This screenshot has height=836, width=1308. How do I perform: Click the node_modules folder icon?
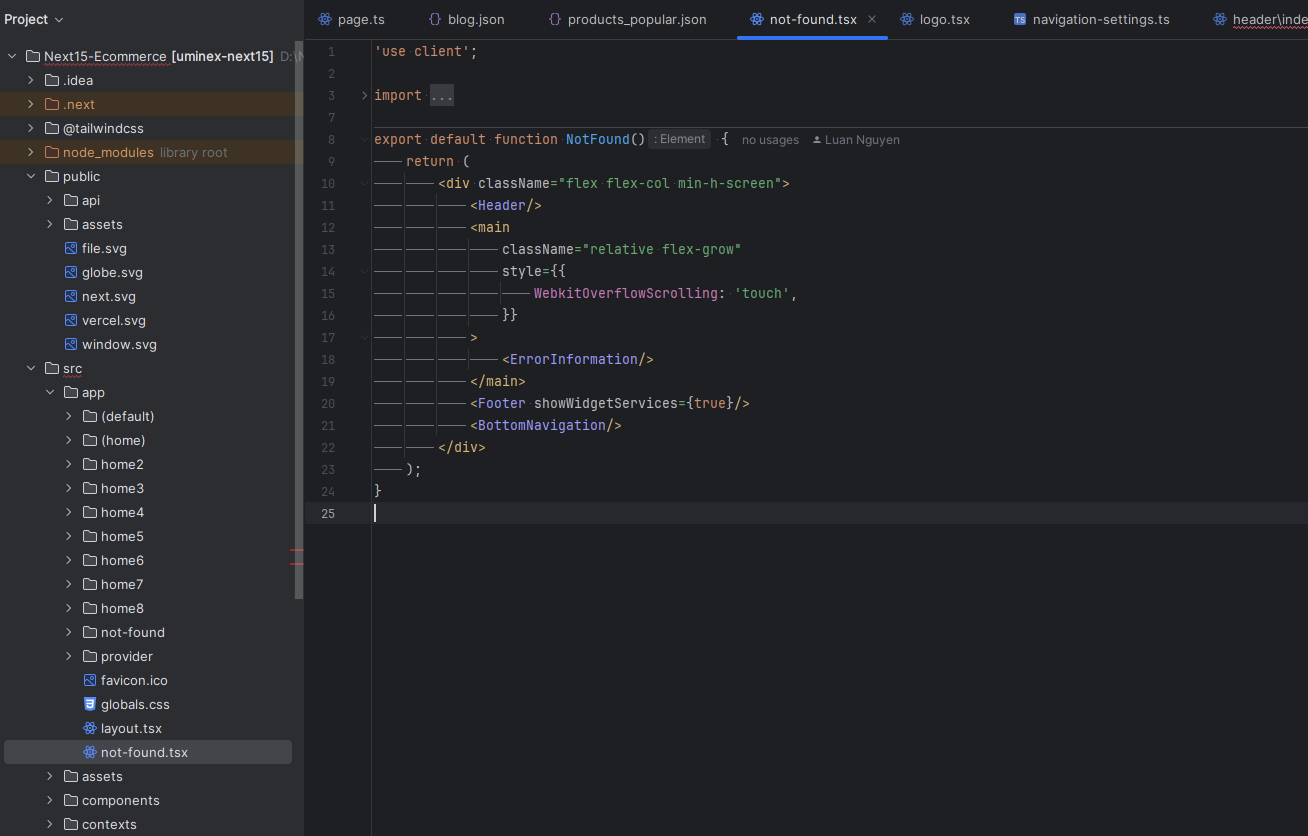click(x=52, y=152)
